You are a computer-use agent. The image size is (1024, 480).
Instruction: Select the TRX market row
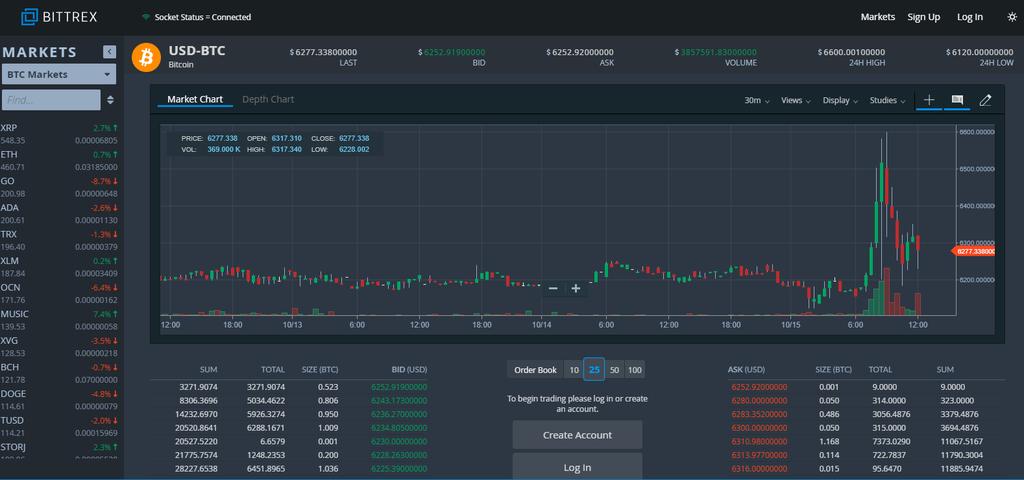pyautogui.click(x=59, y=240)
